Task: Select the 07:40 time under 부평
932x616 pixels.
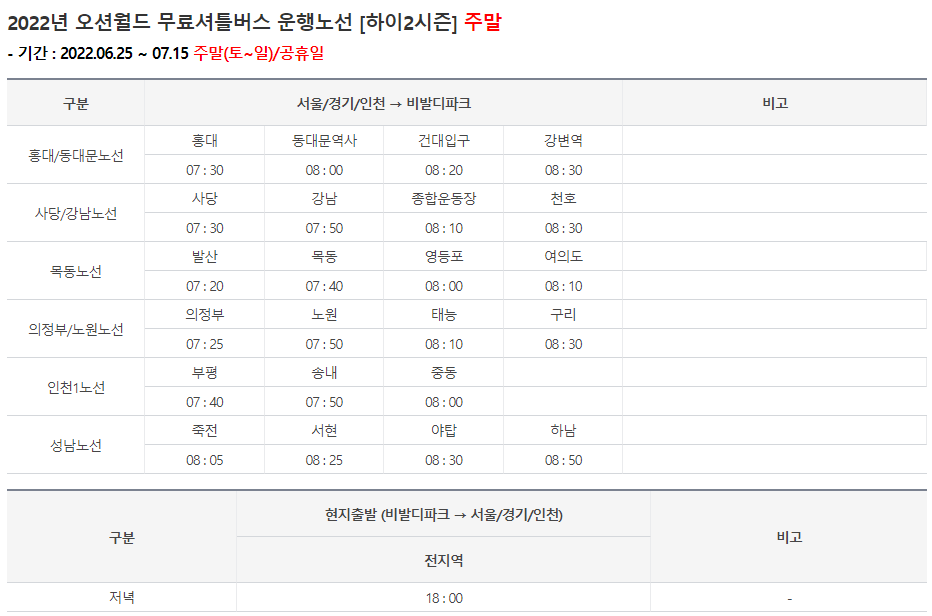Action: click(x=204, y=402)
